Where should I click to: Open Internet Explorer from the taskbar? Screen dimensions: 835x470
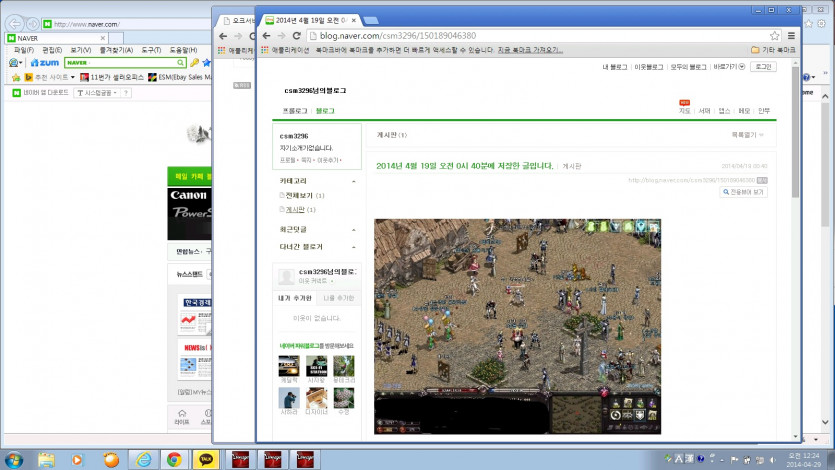tap(144, 459)
